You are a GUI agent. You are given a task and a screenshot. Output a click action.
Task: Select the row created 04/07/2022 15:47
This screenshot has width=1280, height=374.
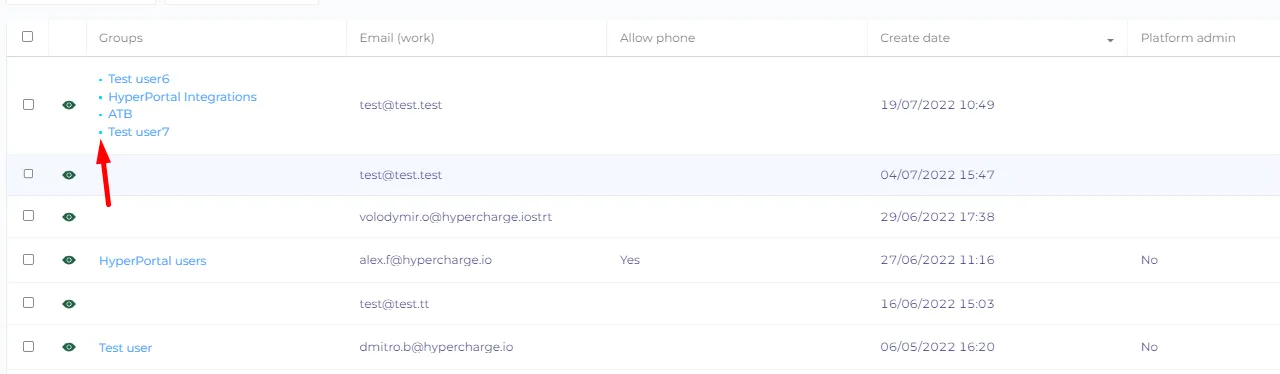pos(28,174)
